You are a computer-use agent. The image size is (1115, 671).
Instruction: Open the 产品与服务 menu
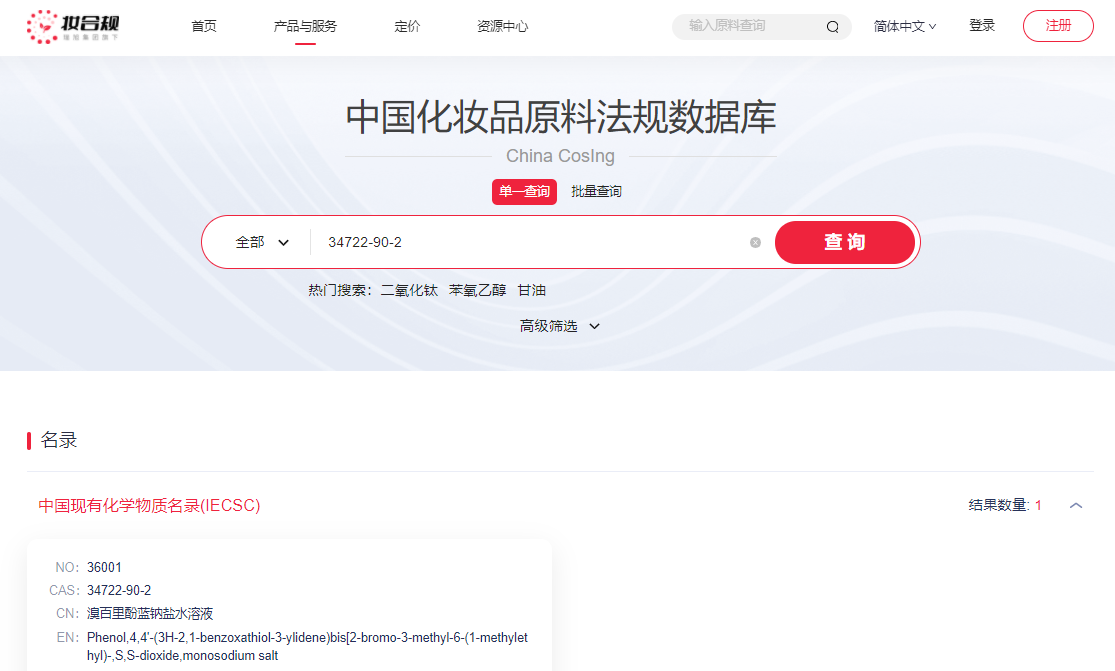306,26
